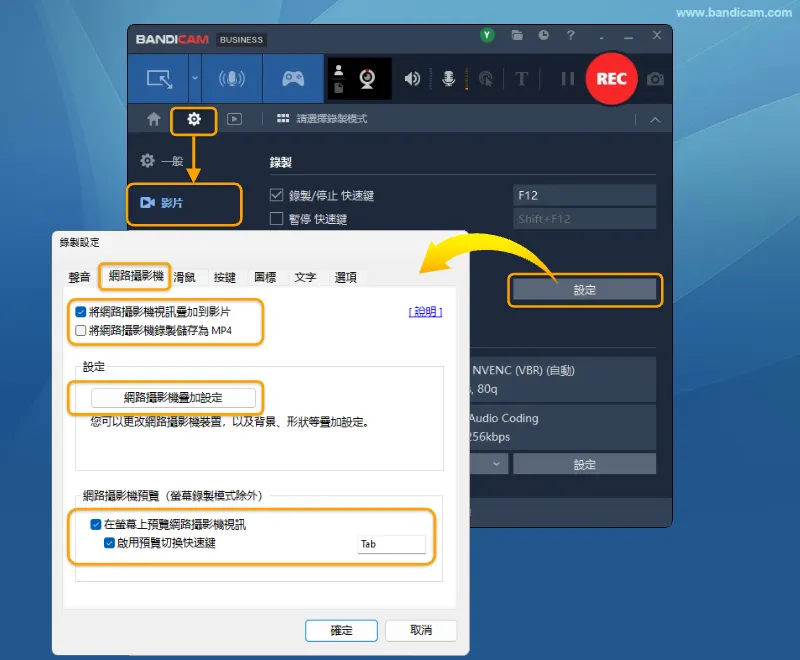Switch to the 按鍵 tab
The width and height of the screenshot is (800, 660).
tap(224, 277)
